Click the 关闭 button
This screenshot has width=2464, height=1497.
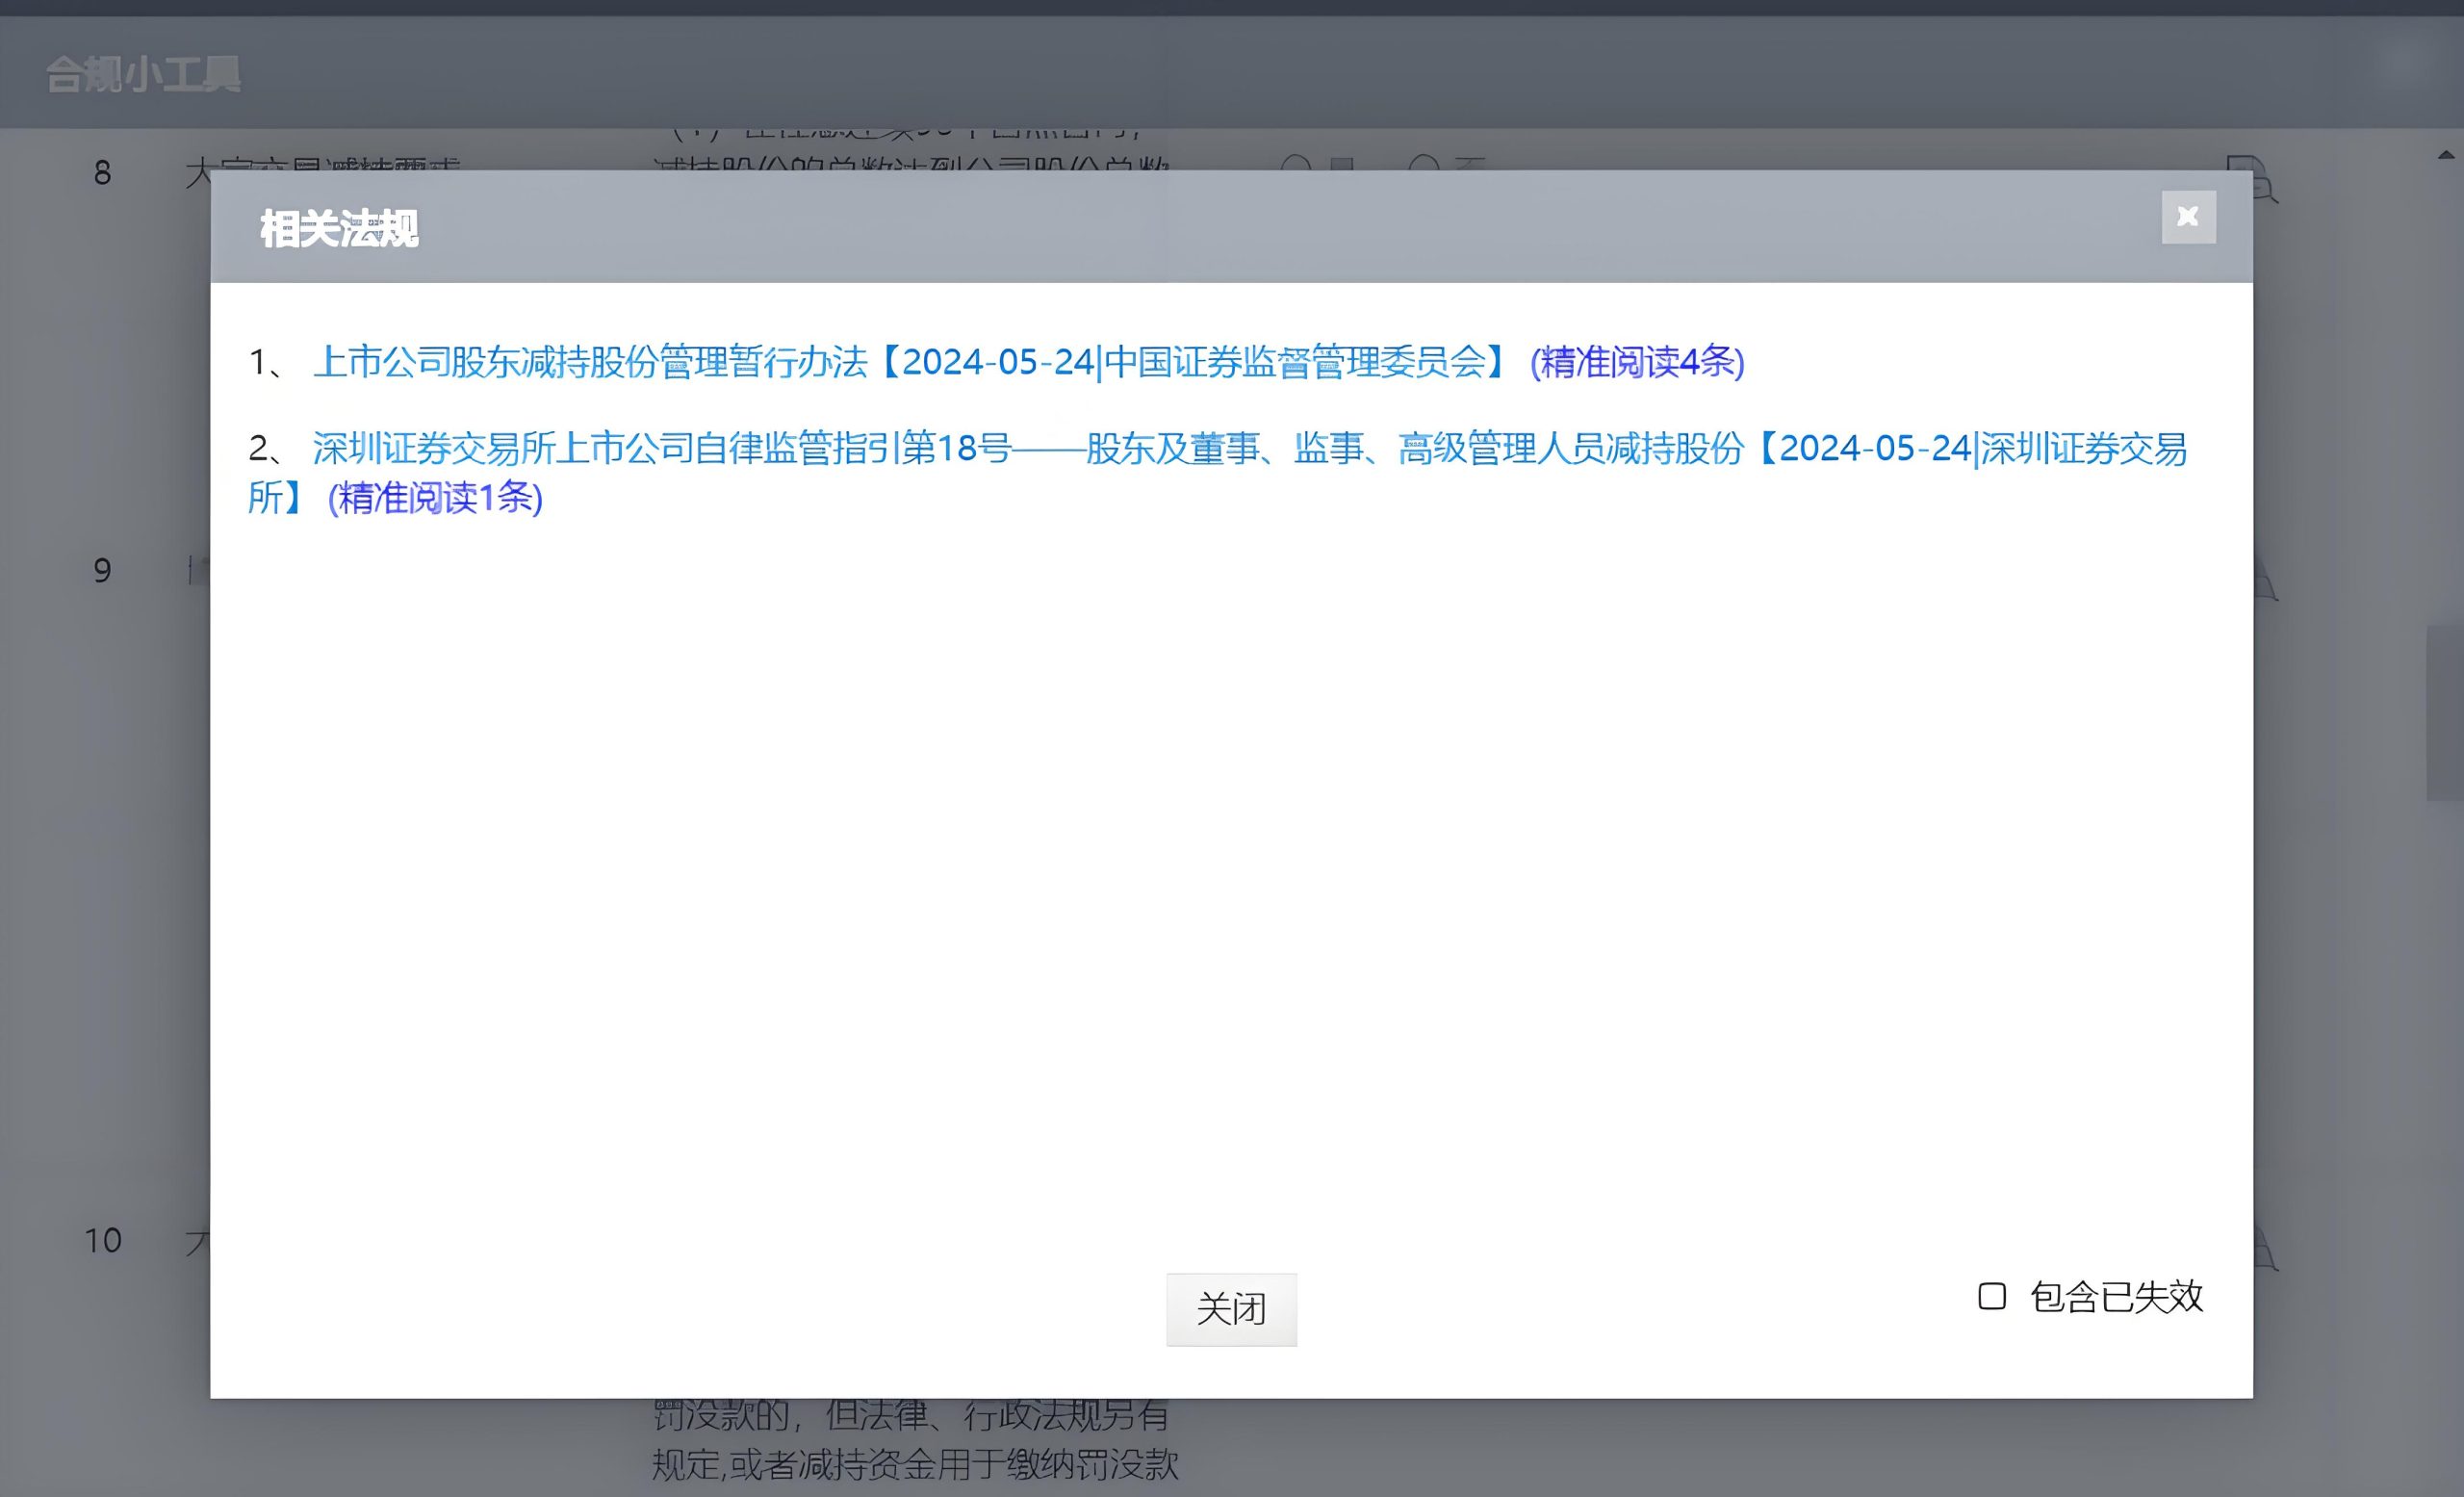pyautogui.click(x=1231, y=1309)
